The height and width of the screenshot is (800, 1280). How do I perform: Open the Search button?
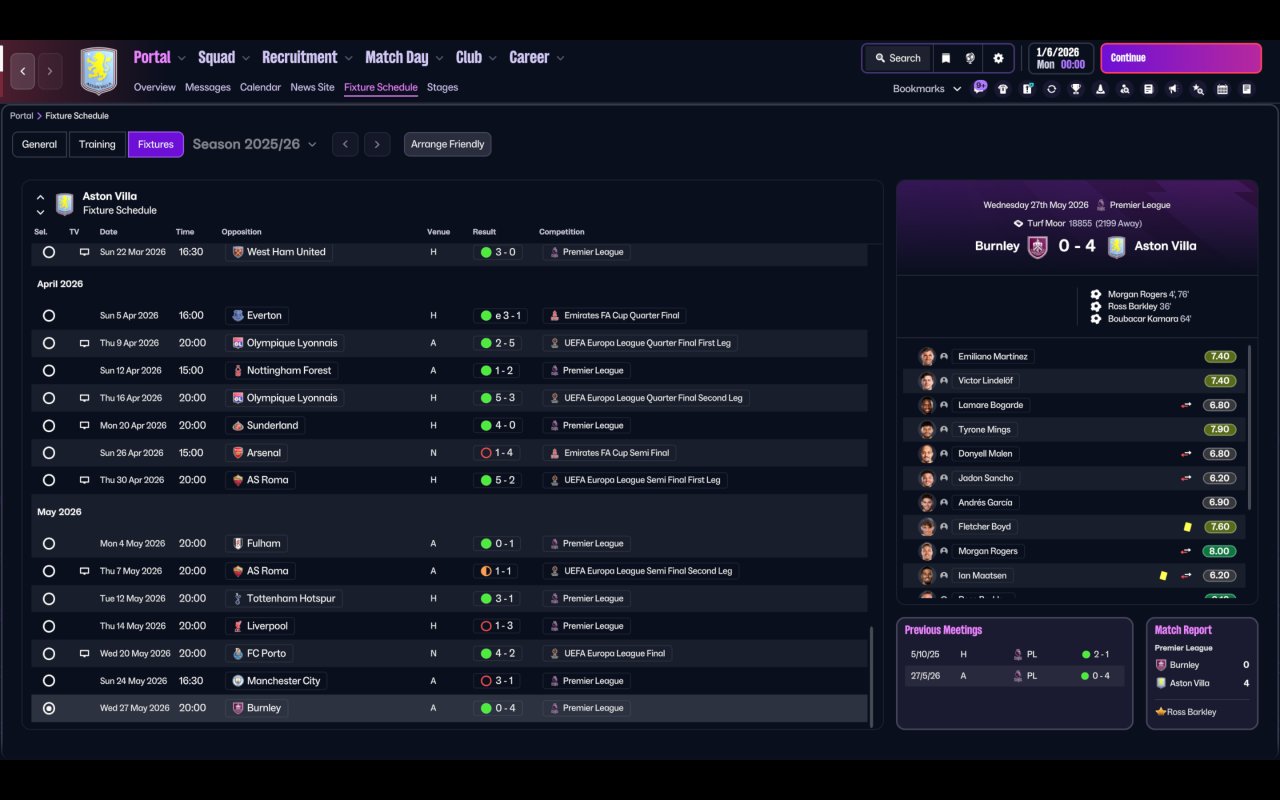[x=897, y=58]
